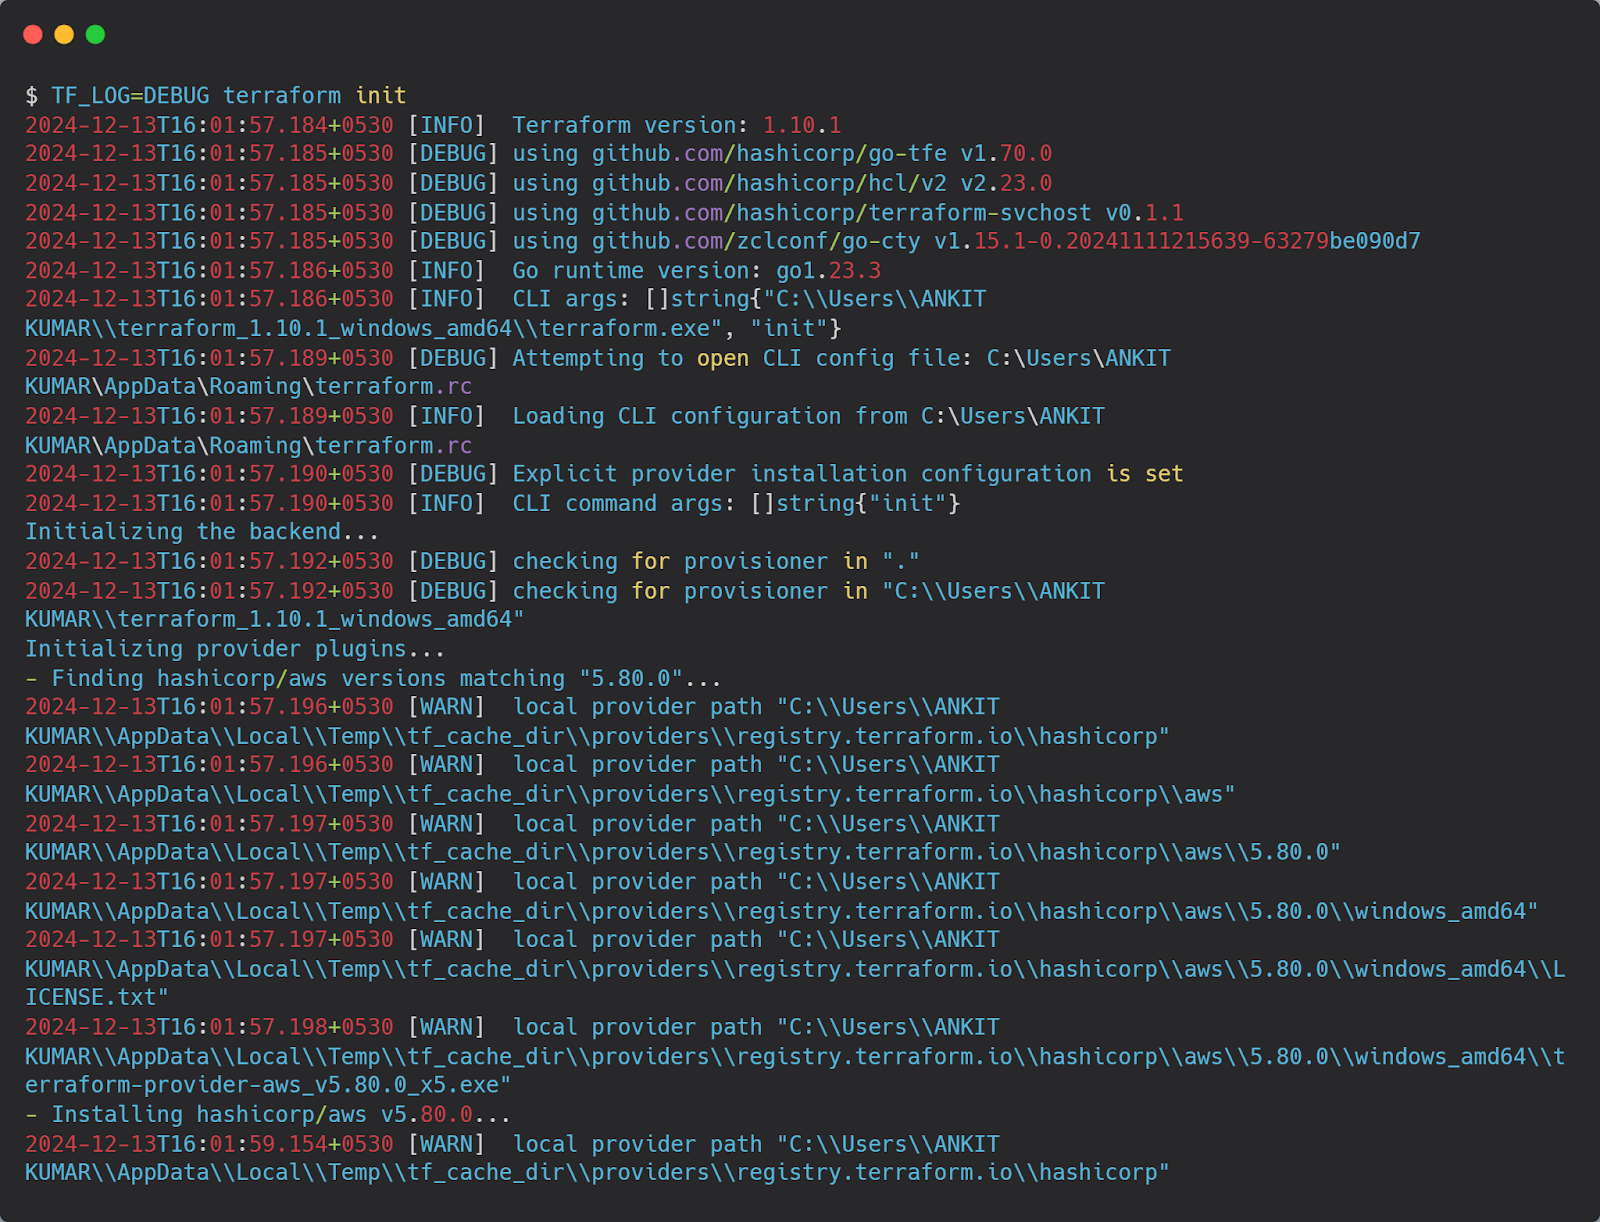Click the red close window button
Screen dimensions: 1600x1222
click(x=33, y=35)
